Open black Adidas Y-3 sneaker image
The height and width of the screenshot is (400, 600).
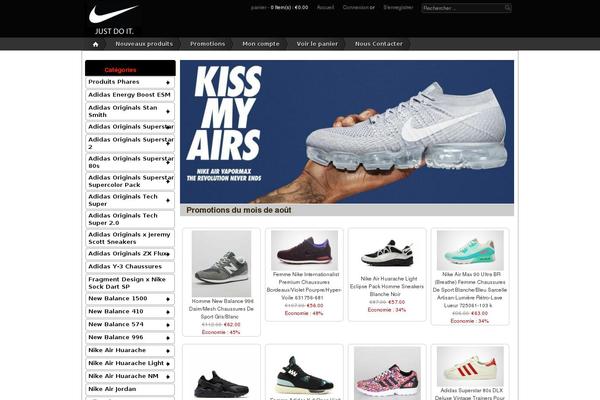[x=305, y=375]
